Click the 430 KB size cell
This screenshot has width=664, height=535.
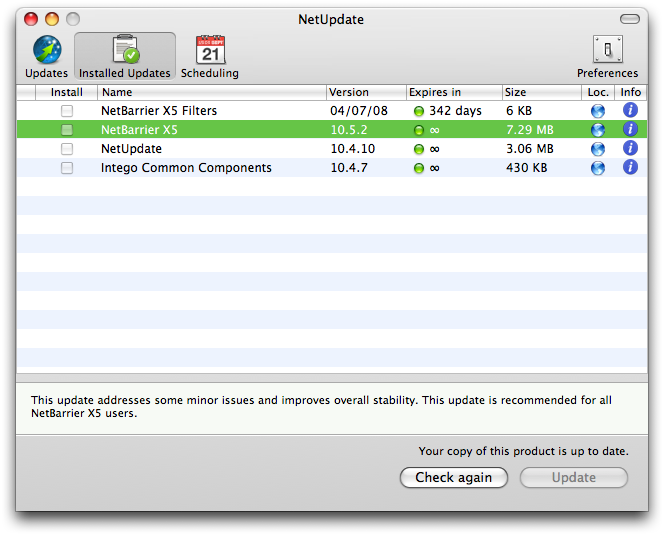click(x=526, y=168)
